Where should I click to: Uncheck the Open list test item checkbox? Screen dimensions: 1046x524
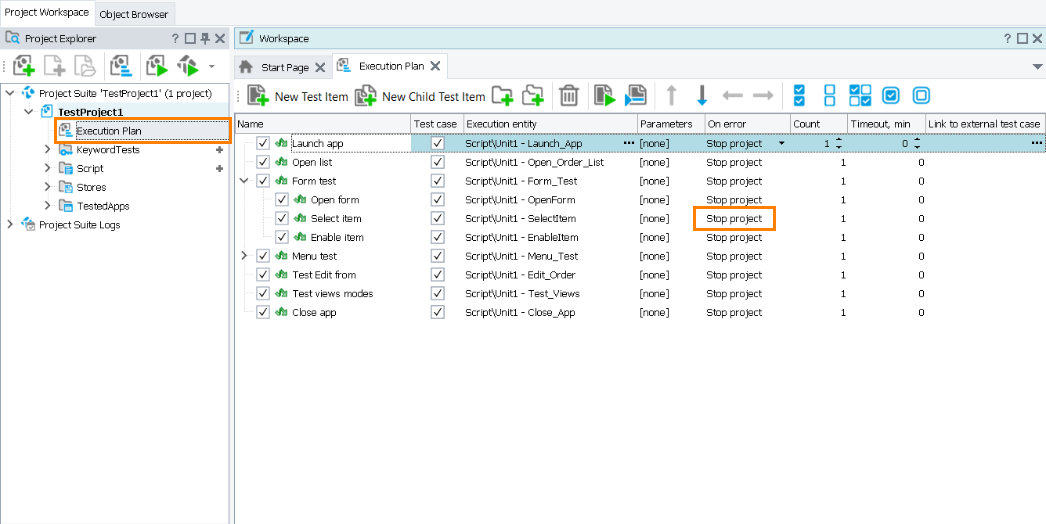coord(263,162)
